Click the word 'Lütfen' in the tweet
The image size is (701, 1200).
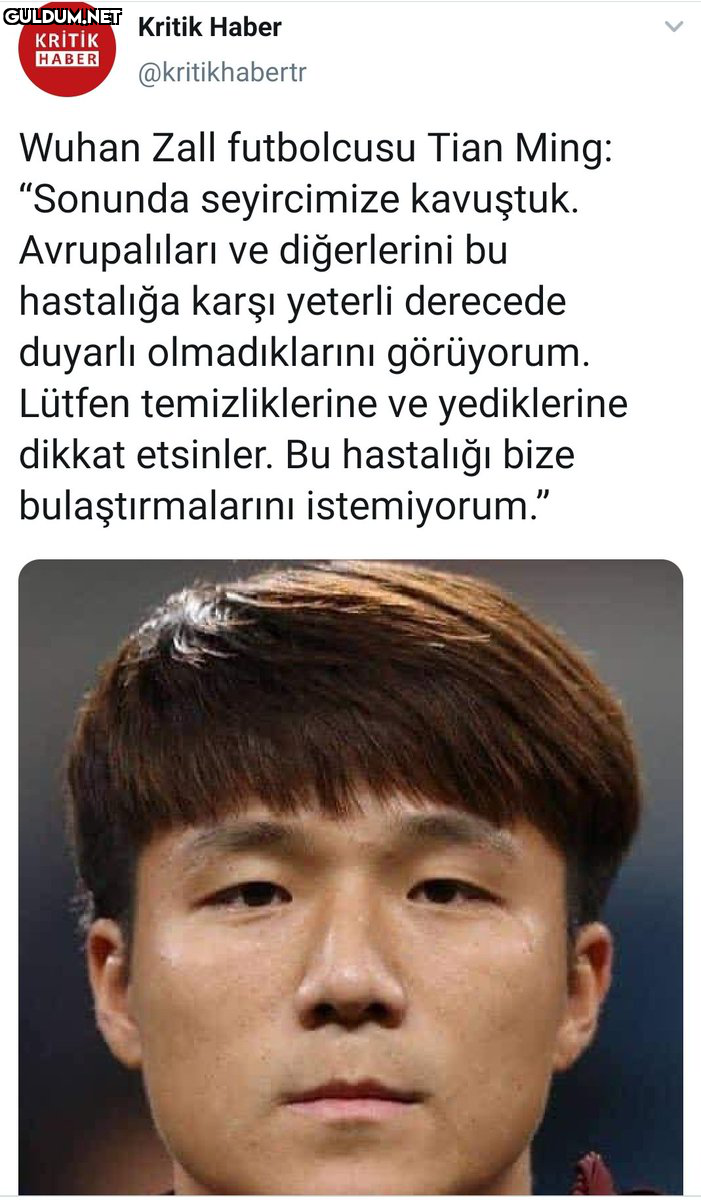[75, 404]
